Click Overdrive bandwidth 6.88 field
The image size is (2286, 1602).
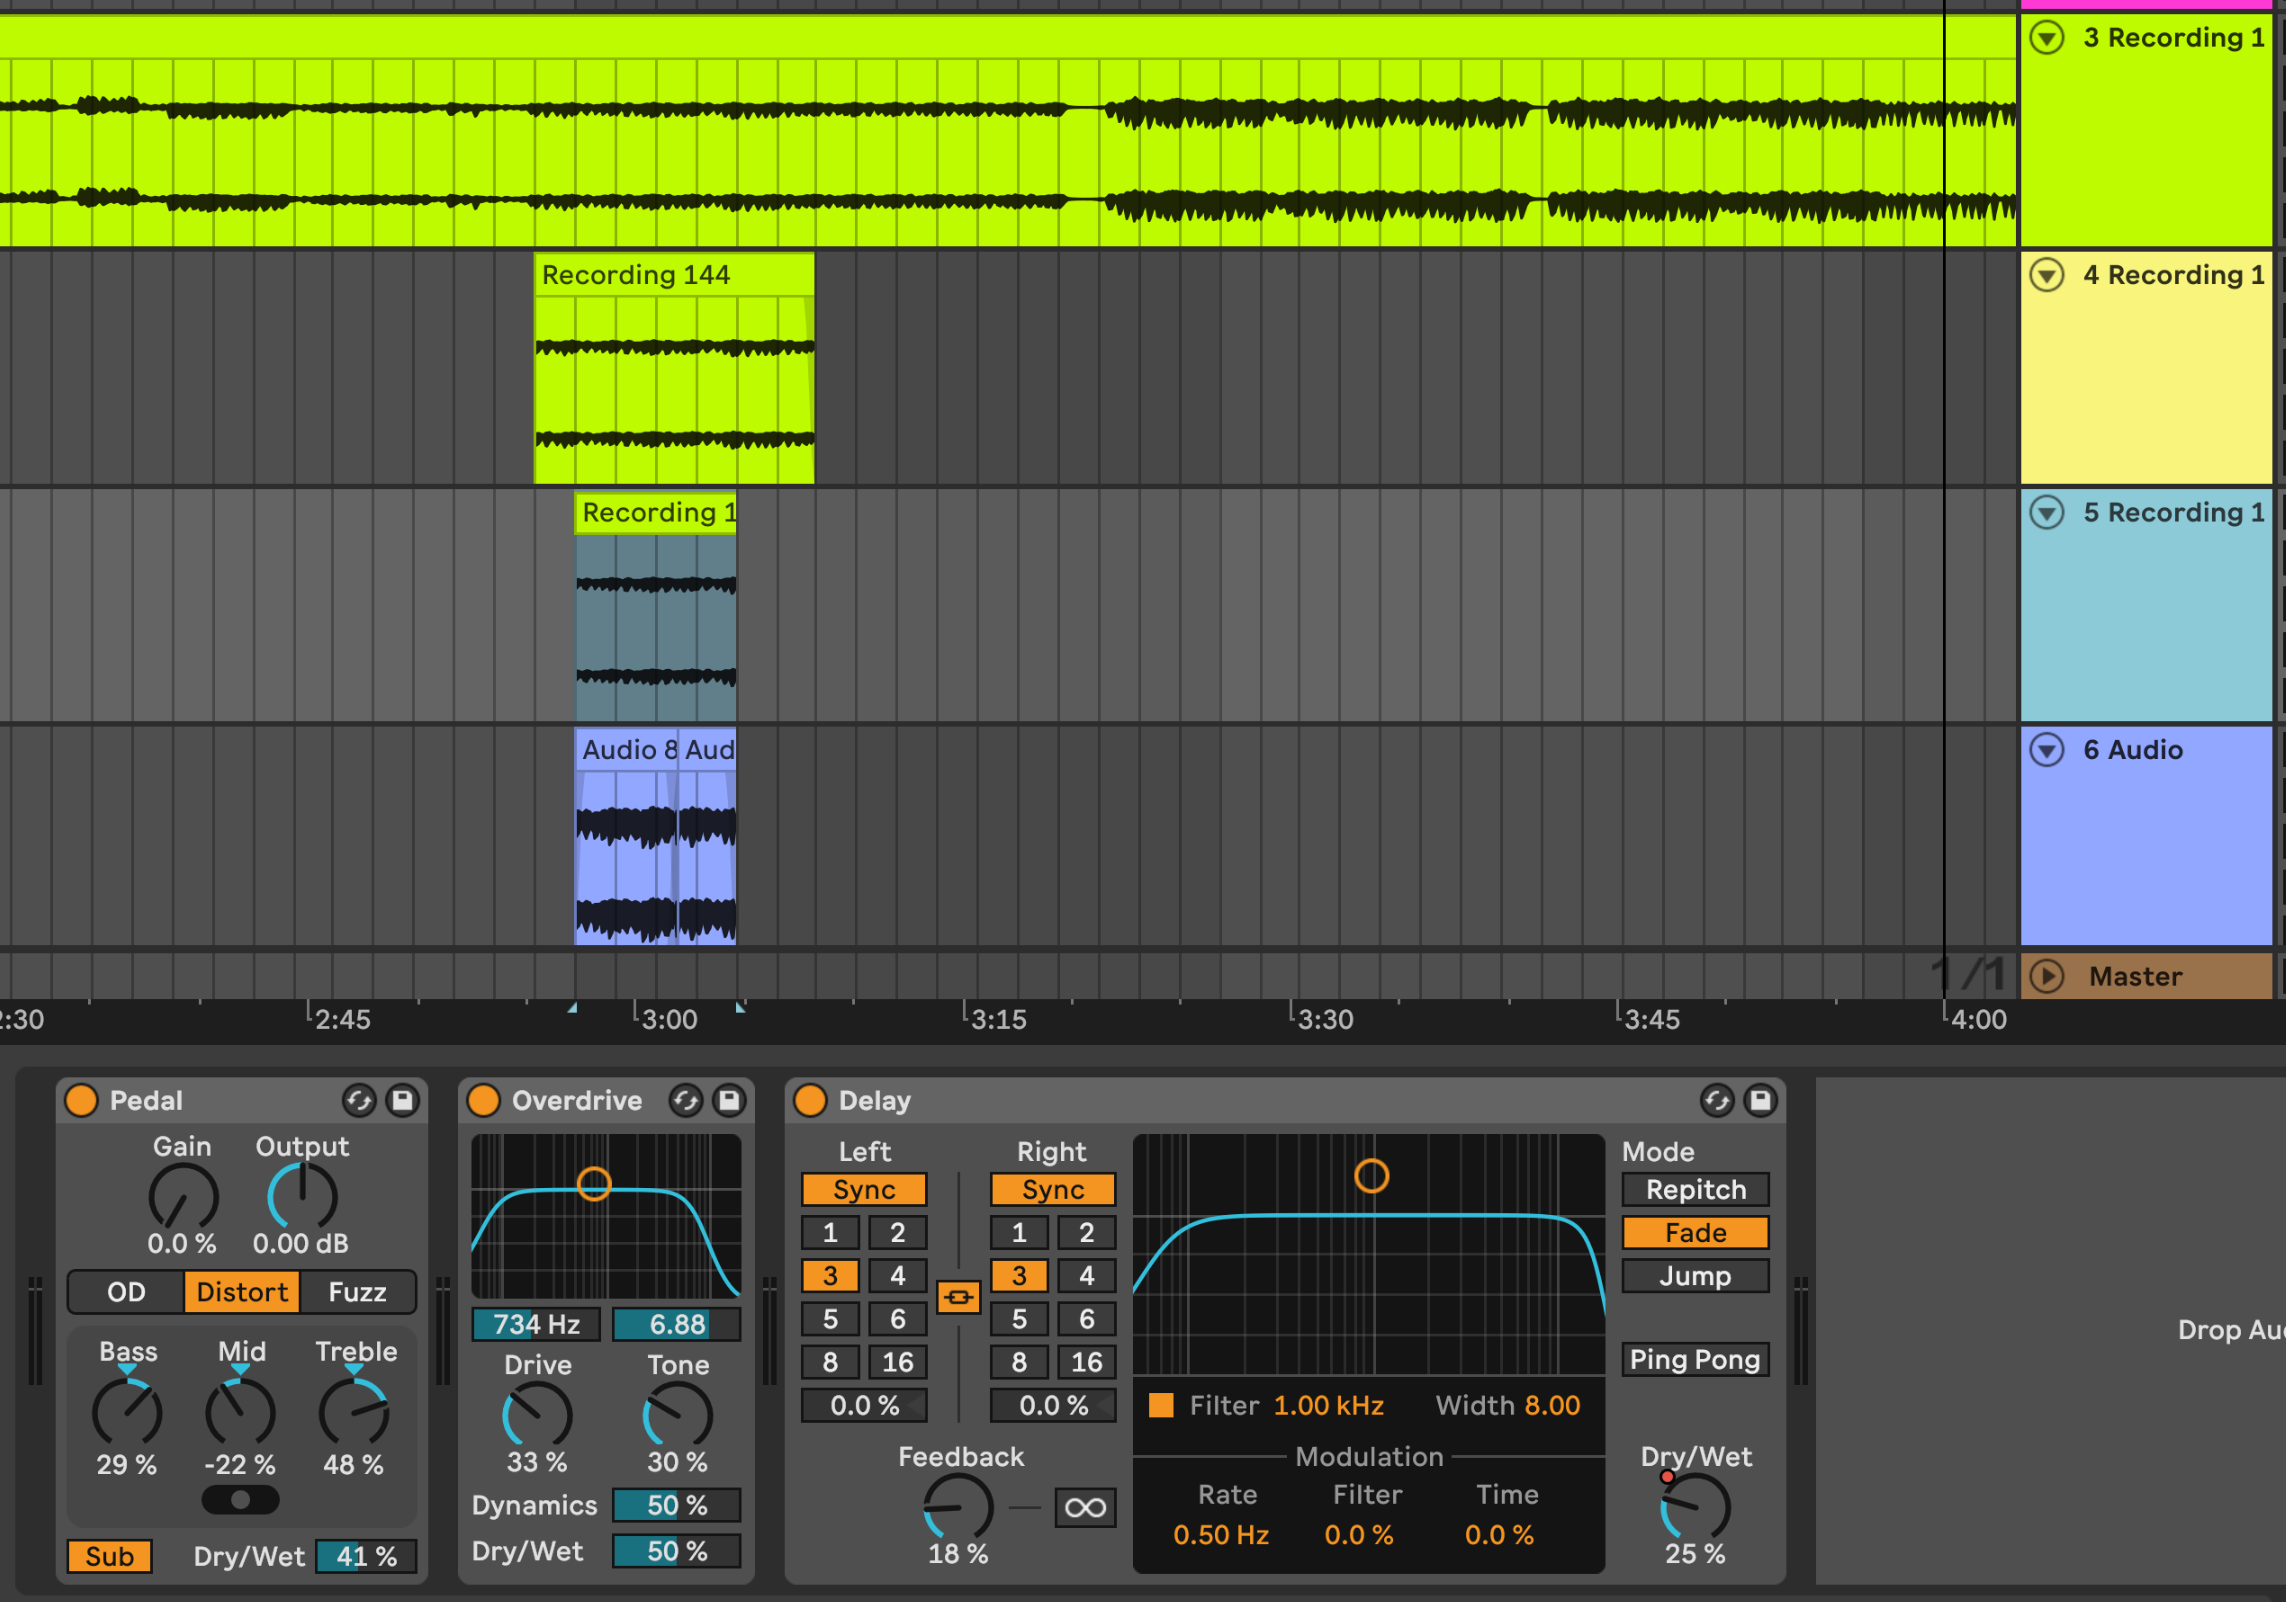[x=677, y=1324]
